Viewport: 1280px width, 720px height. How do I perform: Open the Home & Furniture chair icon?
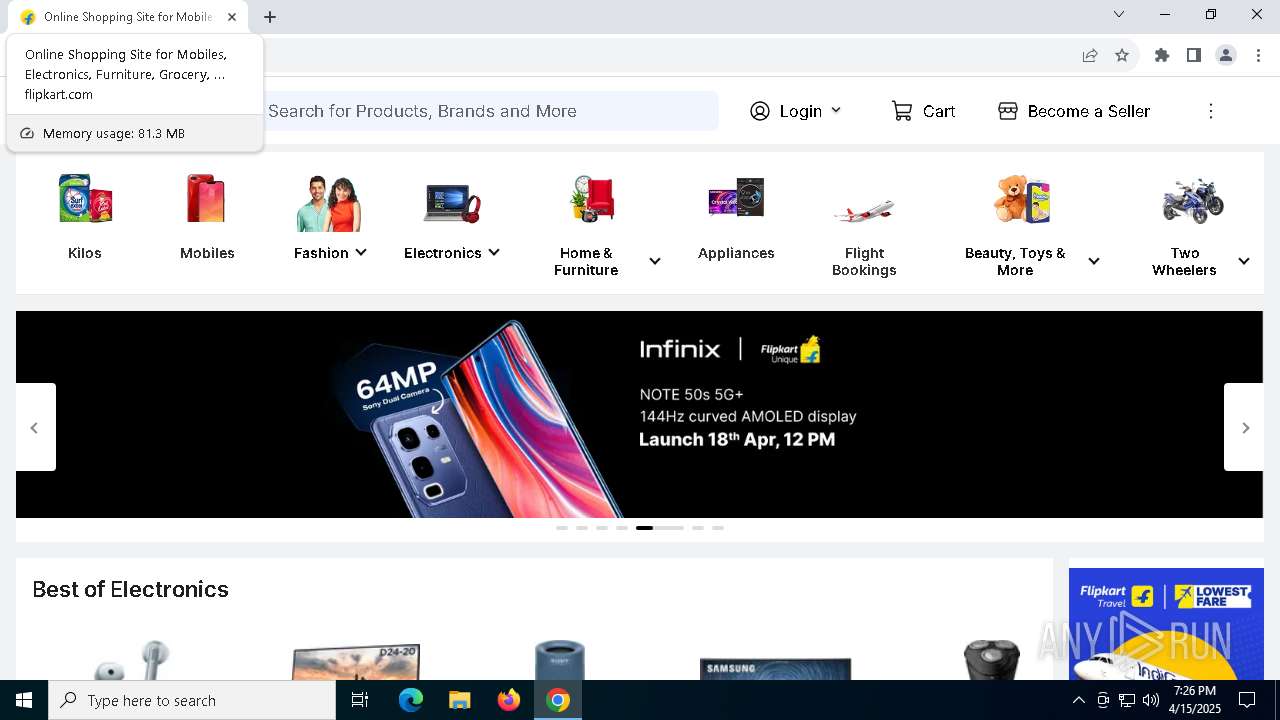(x=592, y=200)
